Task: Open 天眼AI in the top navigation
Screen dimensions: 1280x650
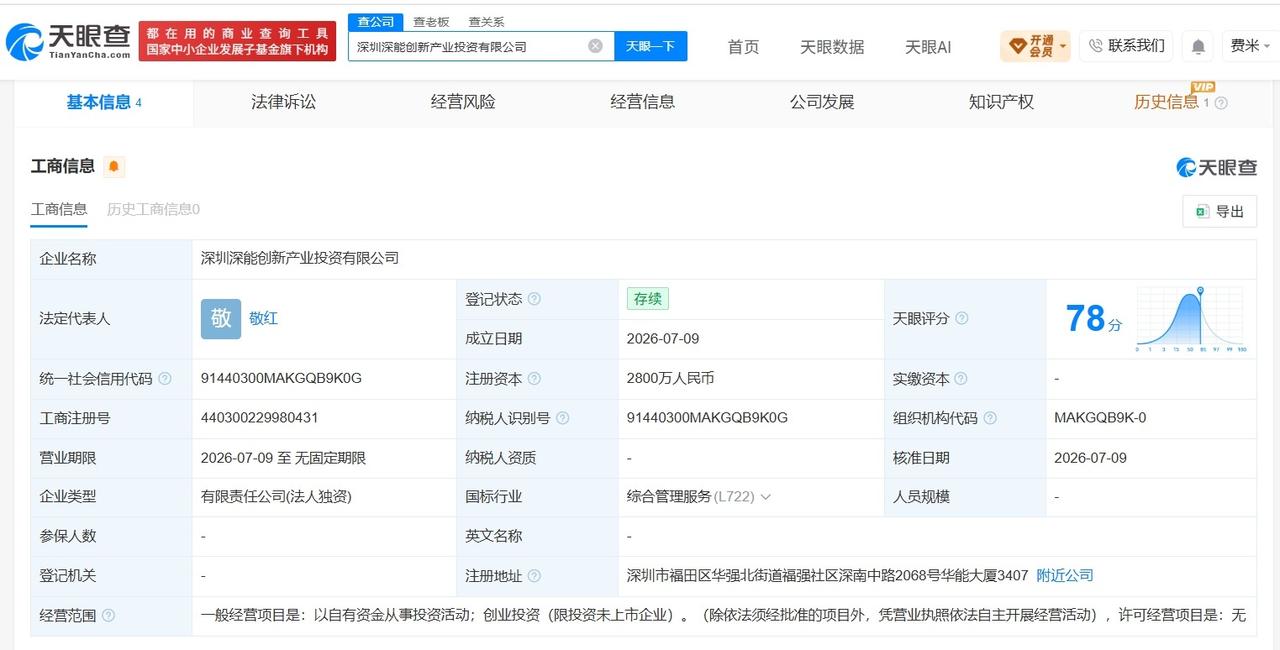Action: (x=928, y=47)
